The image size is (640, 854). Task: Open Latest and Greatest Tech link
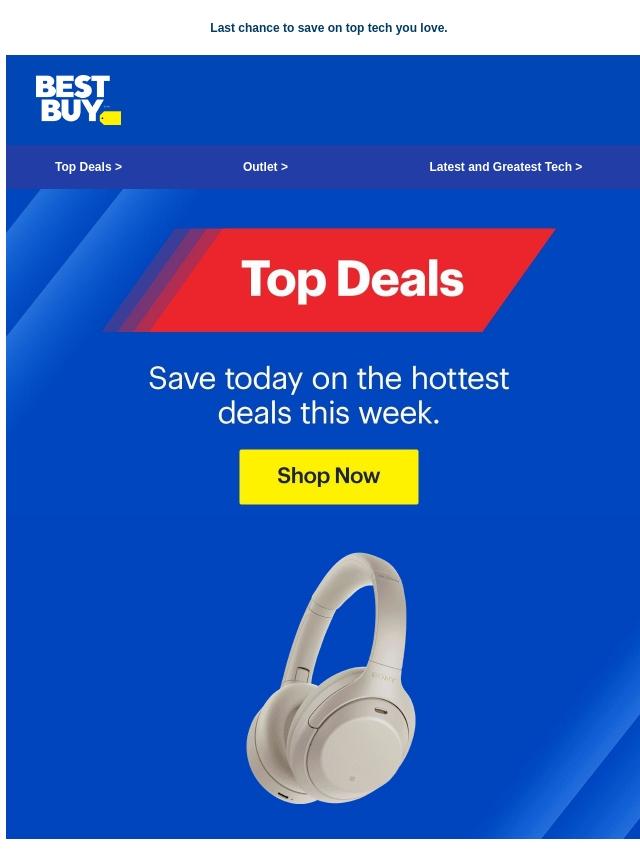505,167
